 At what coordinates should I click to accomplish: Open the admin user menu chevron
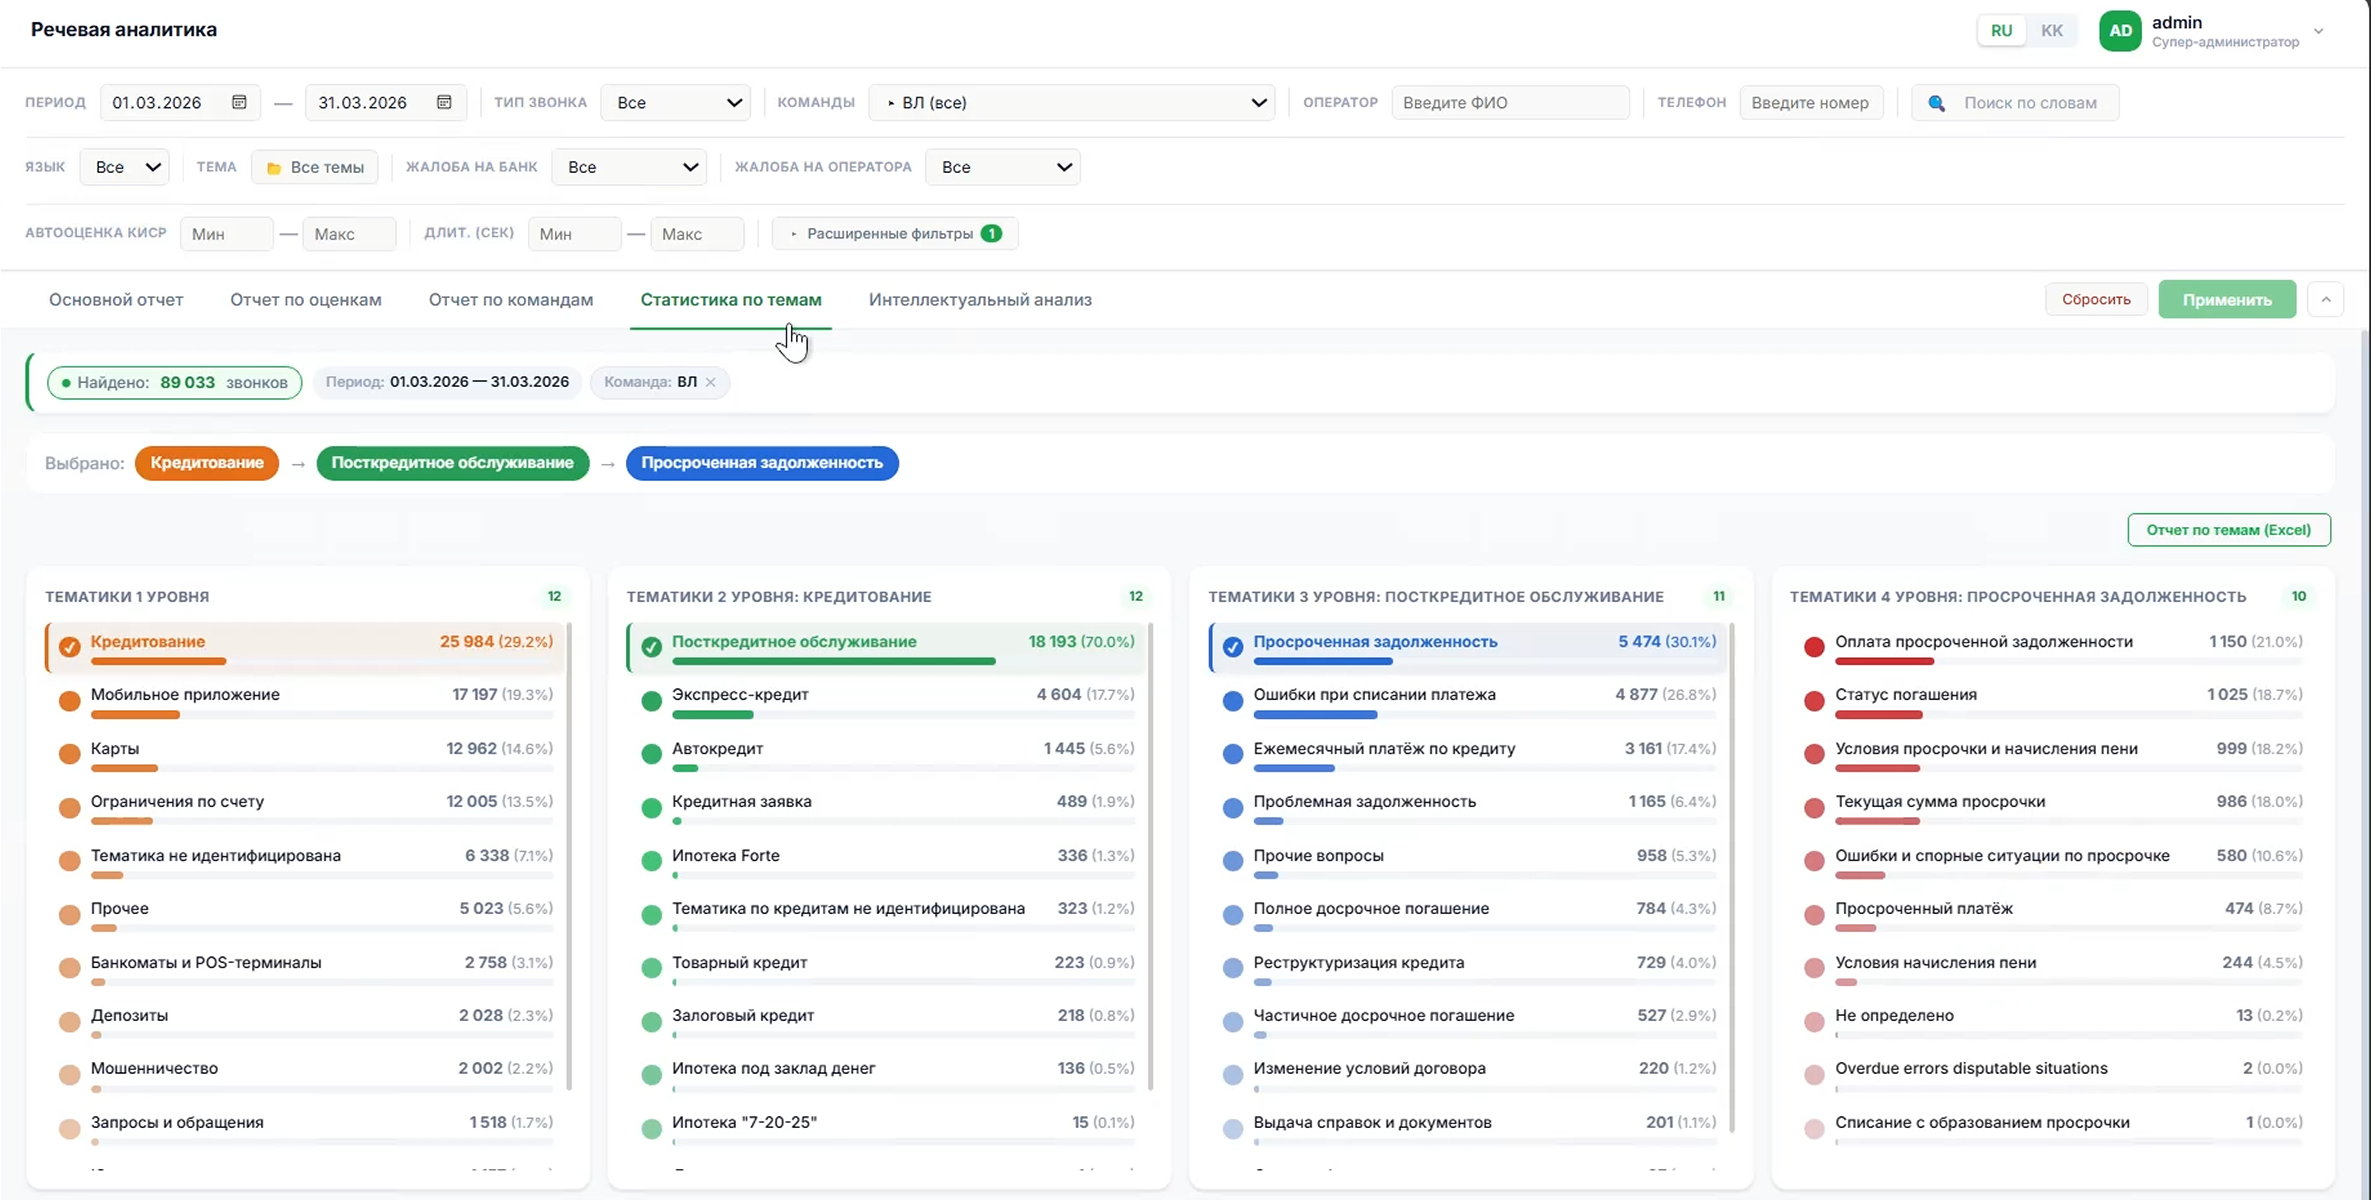[x=2318, y=31]
